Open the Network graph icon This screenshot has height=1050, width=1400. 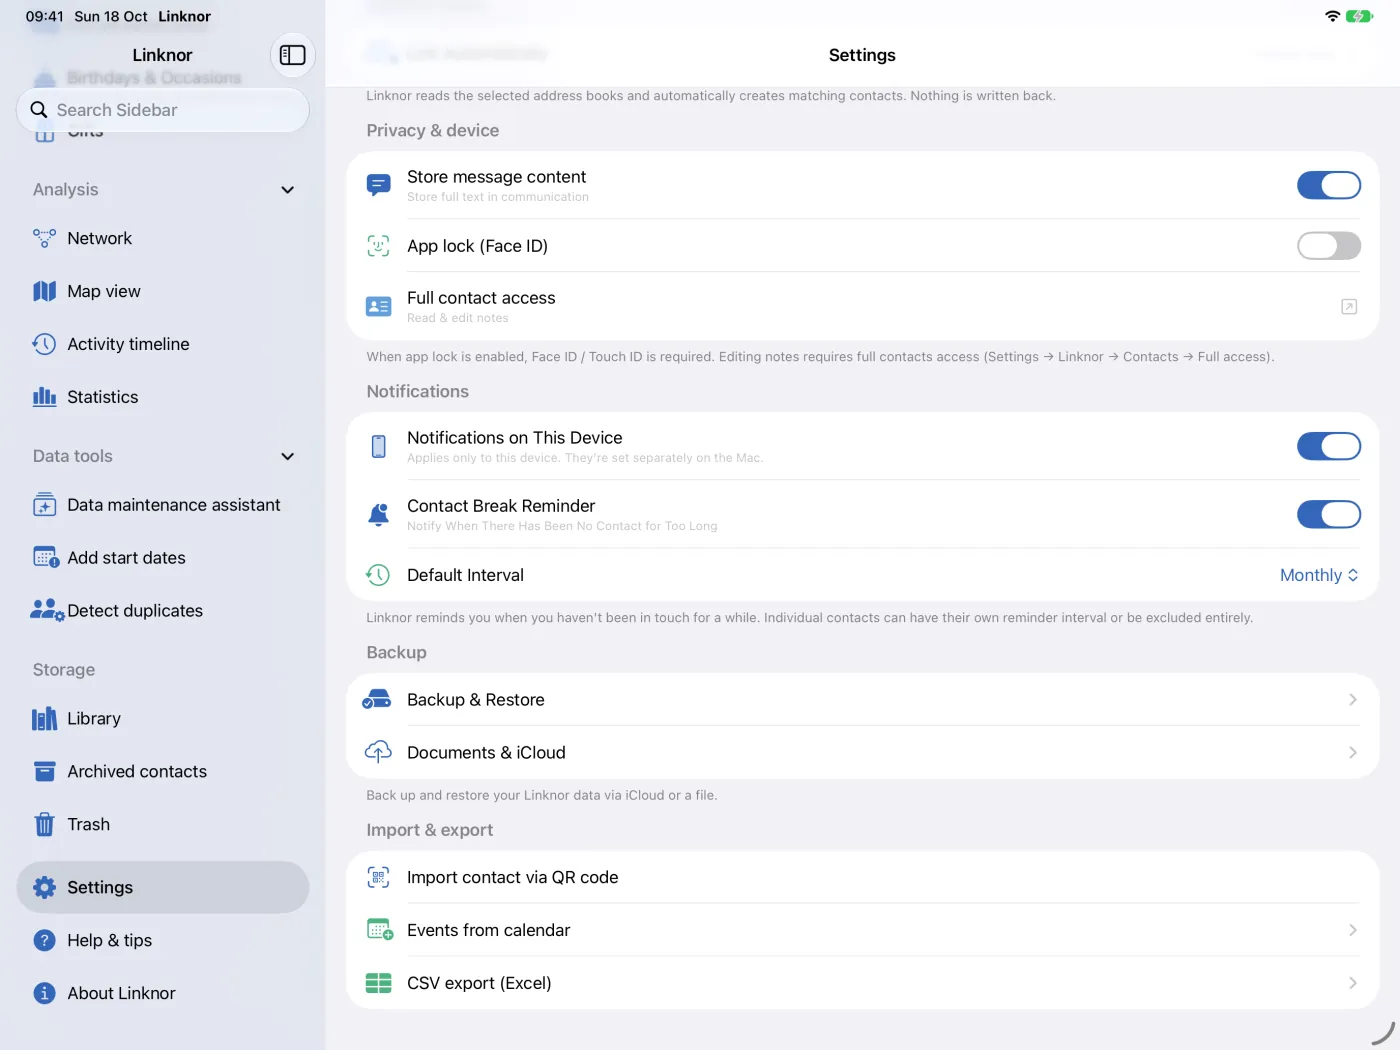point(44,238)
